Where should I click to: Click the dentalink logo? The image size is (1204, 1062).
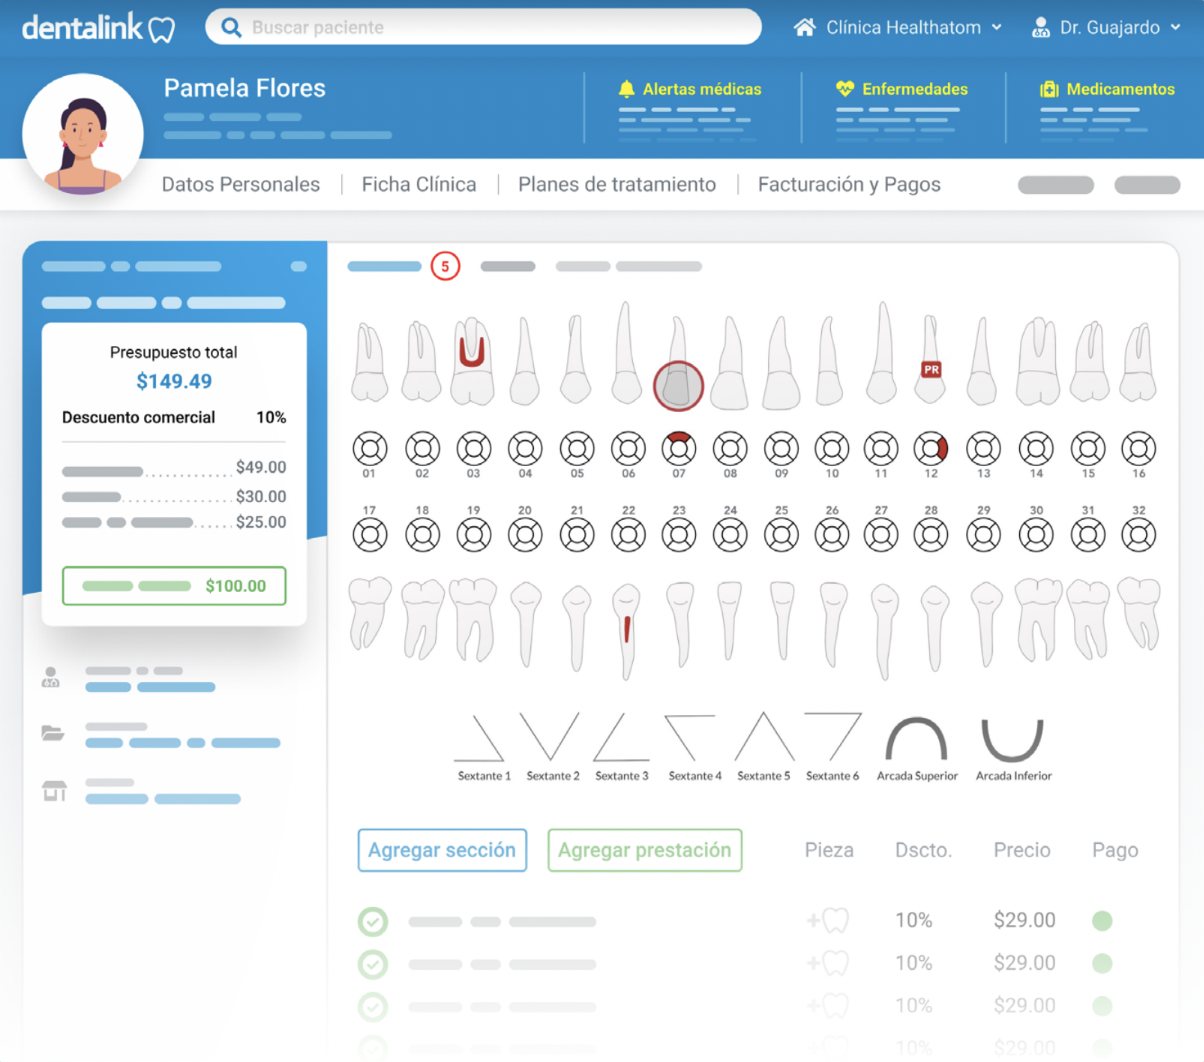pyautogui.click(x=98, y=28)
